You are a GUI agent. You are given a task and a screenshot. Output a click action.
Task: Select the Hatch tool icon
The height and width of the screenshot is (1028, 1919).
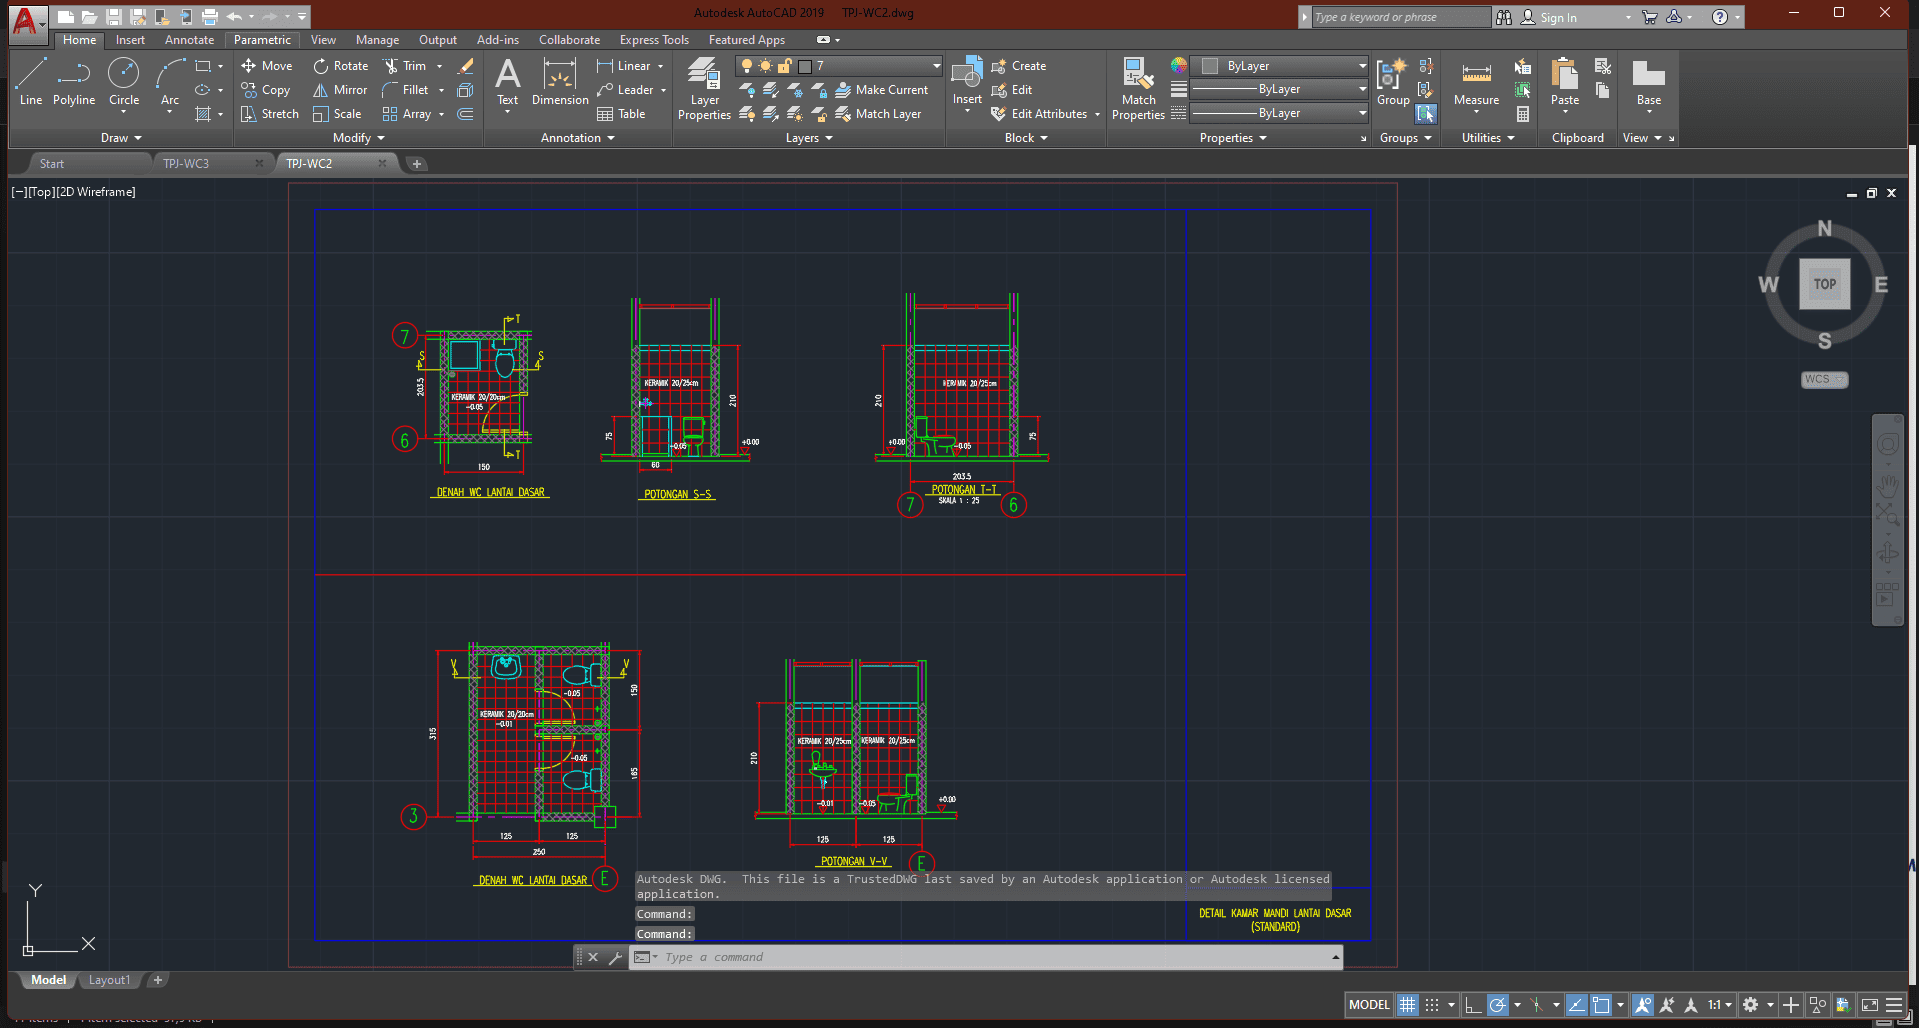203,114
